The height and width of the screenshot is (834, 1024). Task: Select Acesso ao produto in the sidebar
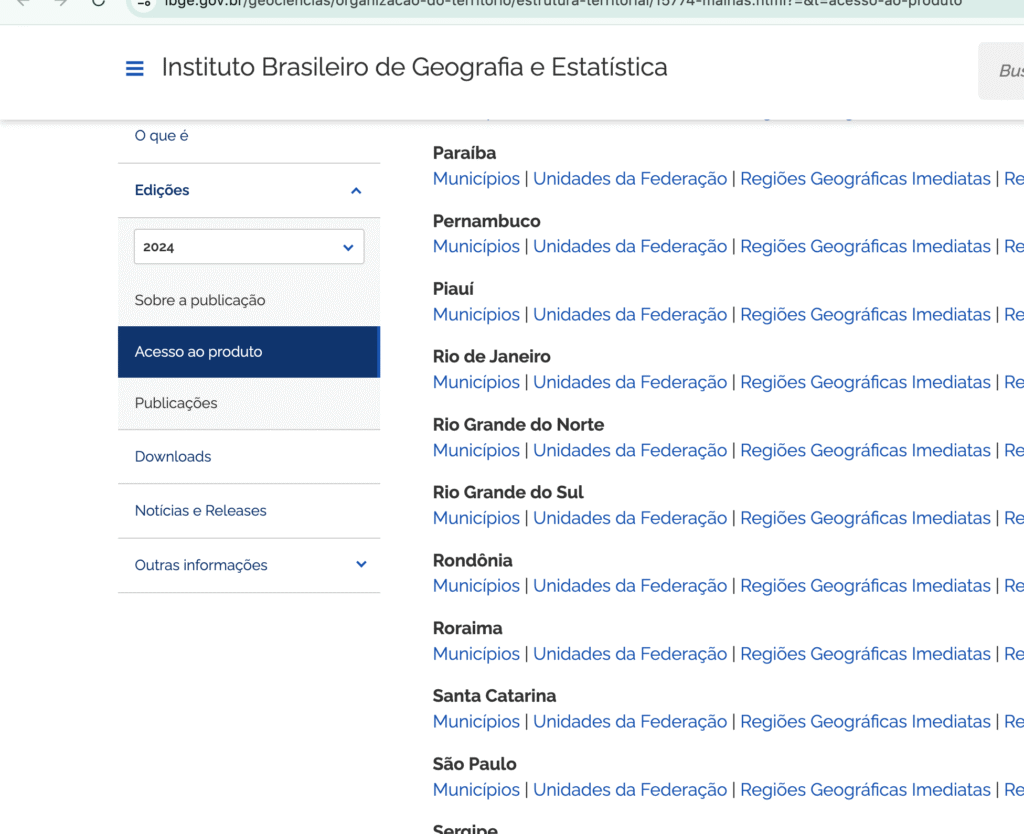point(249,352)
